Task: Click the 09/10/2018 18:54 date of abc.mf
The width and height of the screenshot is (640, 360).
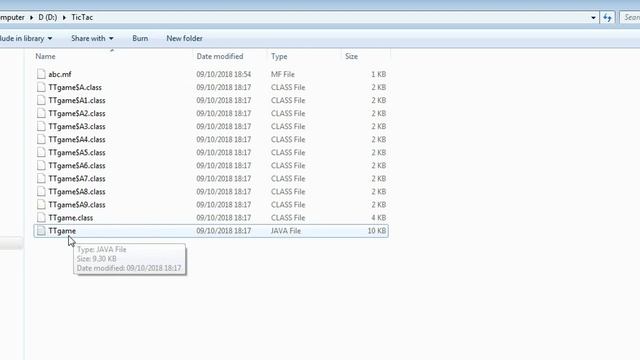Action: pos(224,74)
